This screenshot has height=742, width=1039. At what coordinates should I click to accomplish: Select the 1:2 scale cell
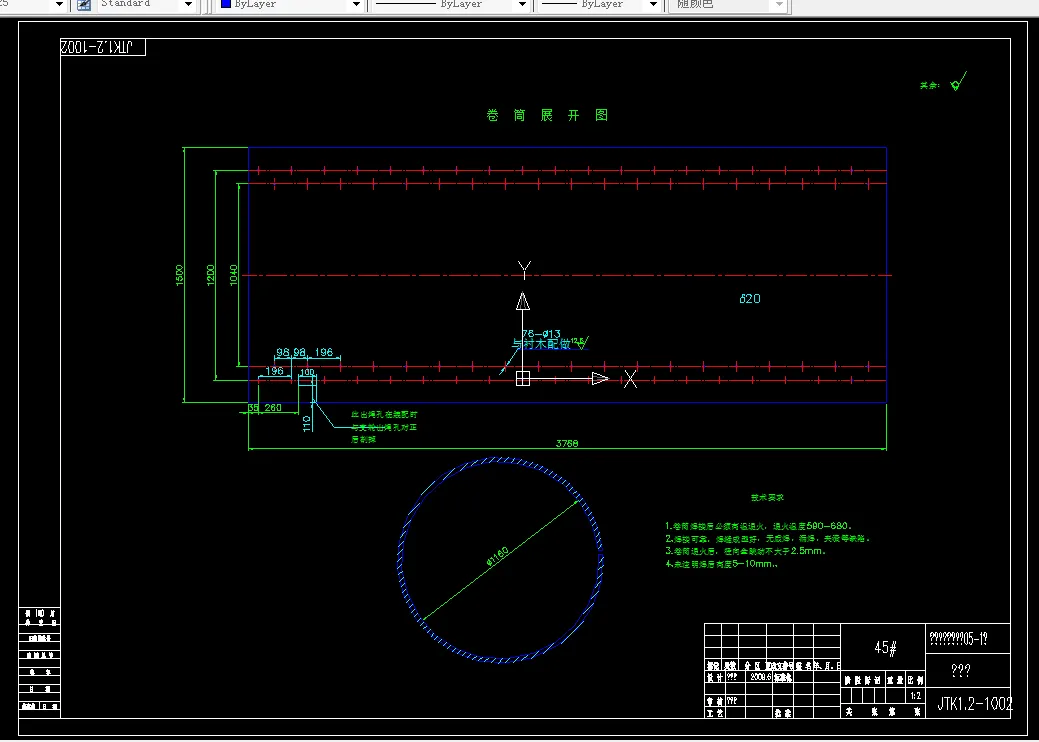point(915,696)
